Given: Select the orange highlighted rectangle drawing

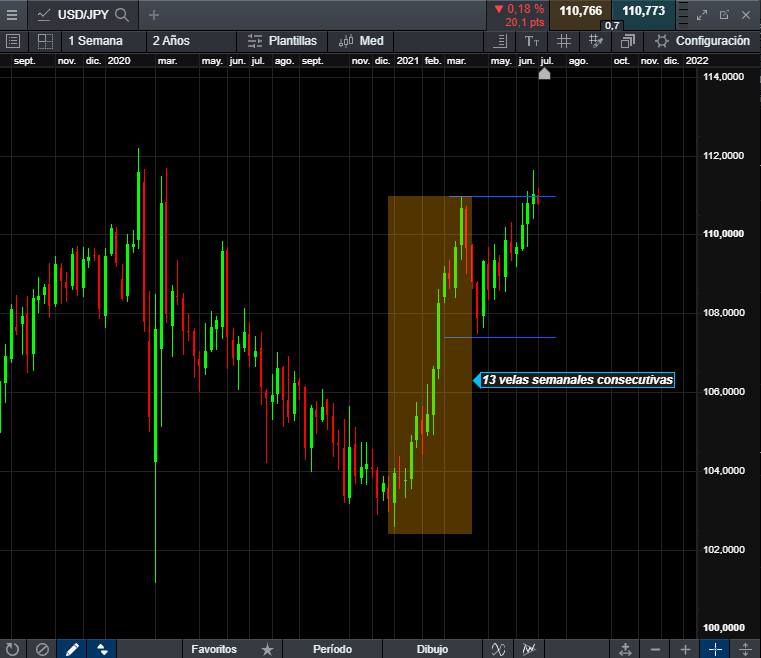Looking at the screenshot, I should (x=429, y=365).
